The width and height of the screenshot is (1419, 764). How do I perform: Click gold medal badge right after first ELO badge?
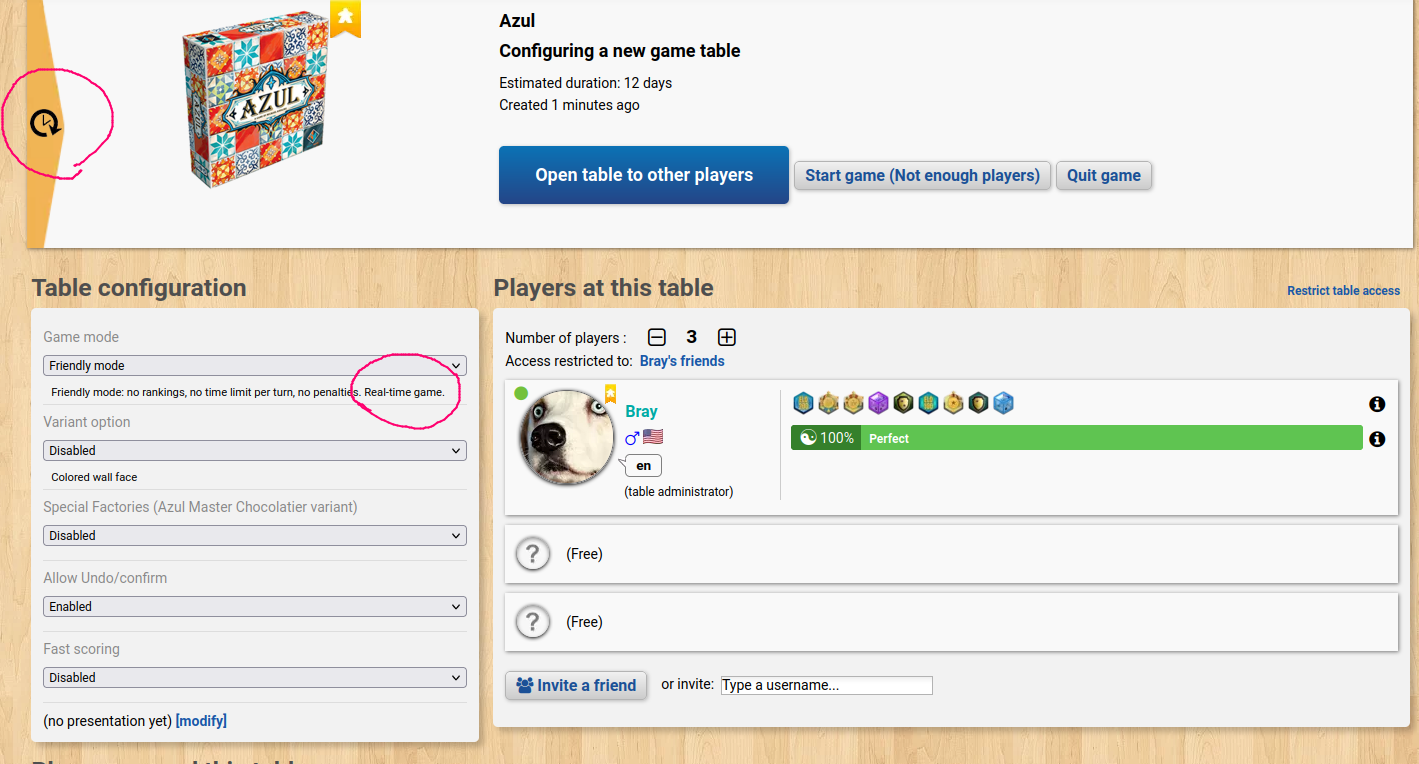click(828, 403)
